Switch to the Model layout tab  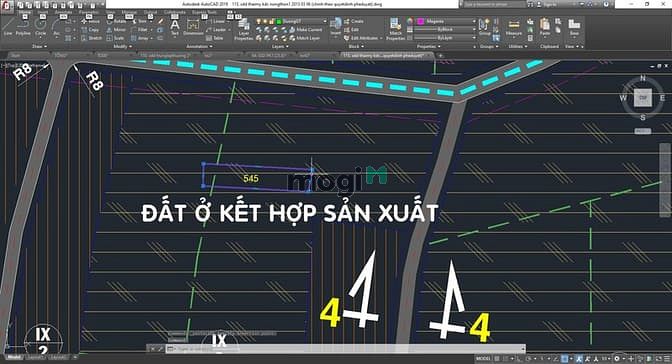coord(14,357)
